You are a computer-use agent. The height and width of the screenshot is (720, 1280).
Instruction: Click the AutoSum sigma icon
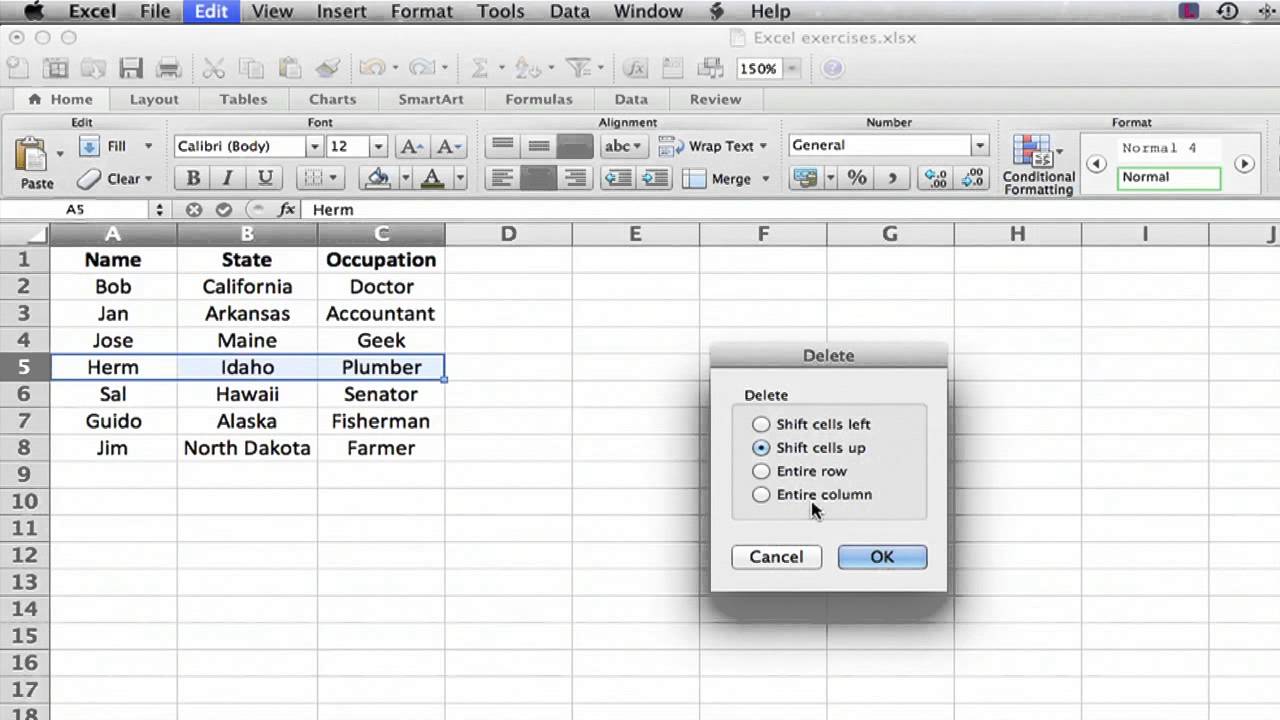(479, 68)
